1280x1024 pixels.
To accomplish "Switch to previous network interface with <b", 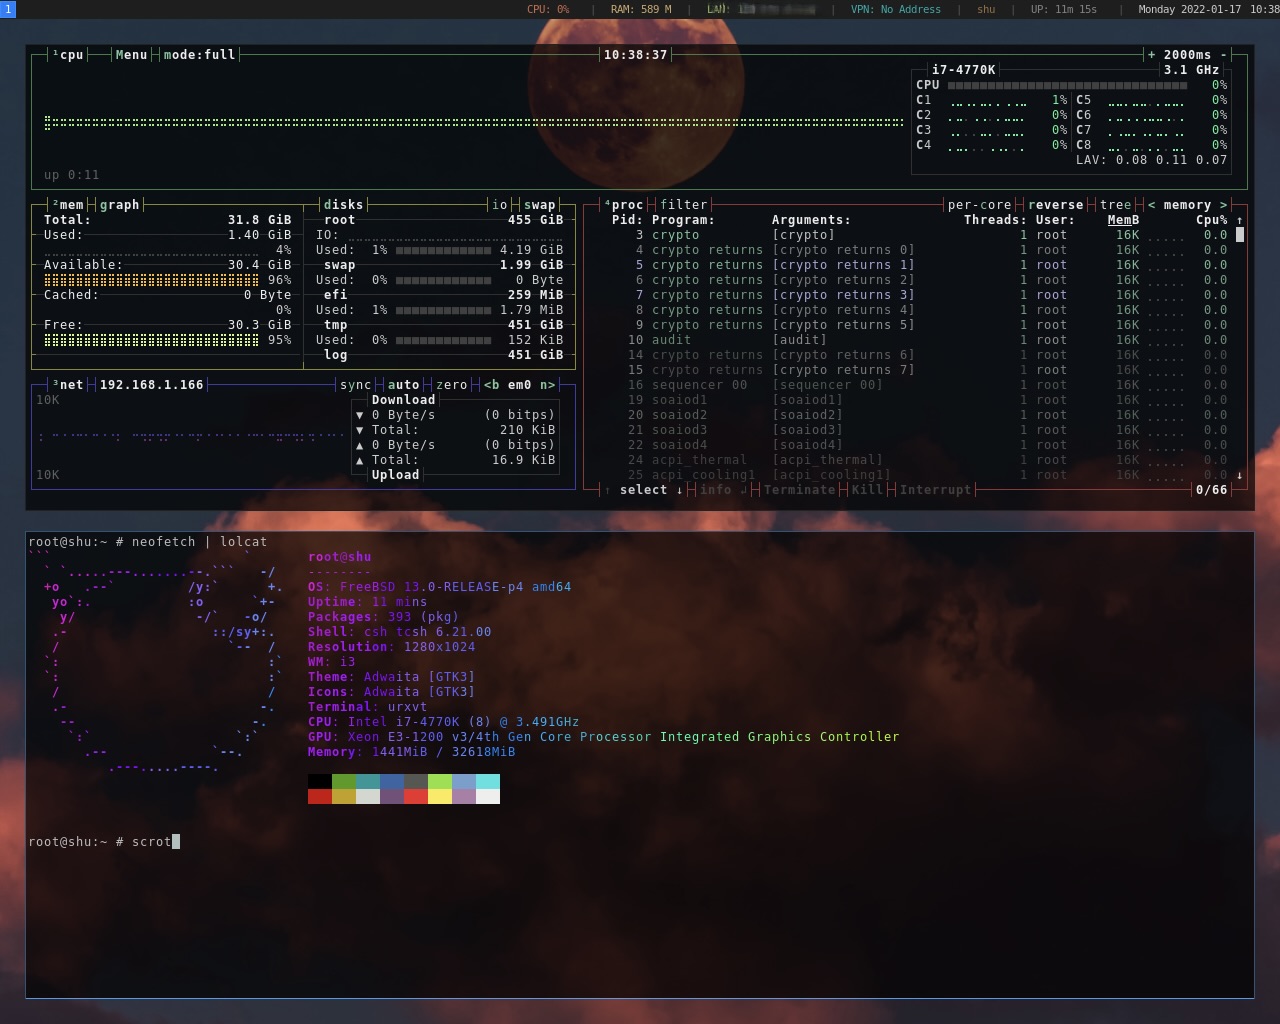I will [x=491, y=385].
